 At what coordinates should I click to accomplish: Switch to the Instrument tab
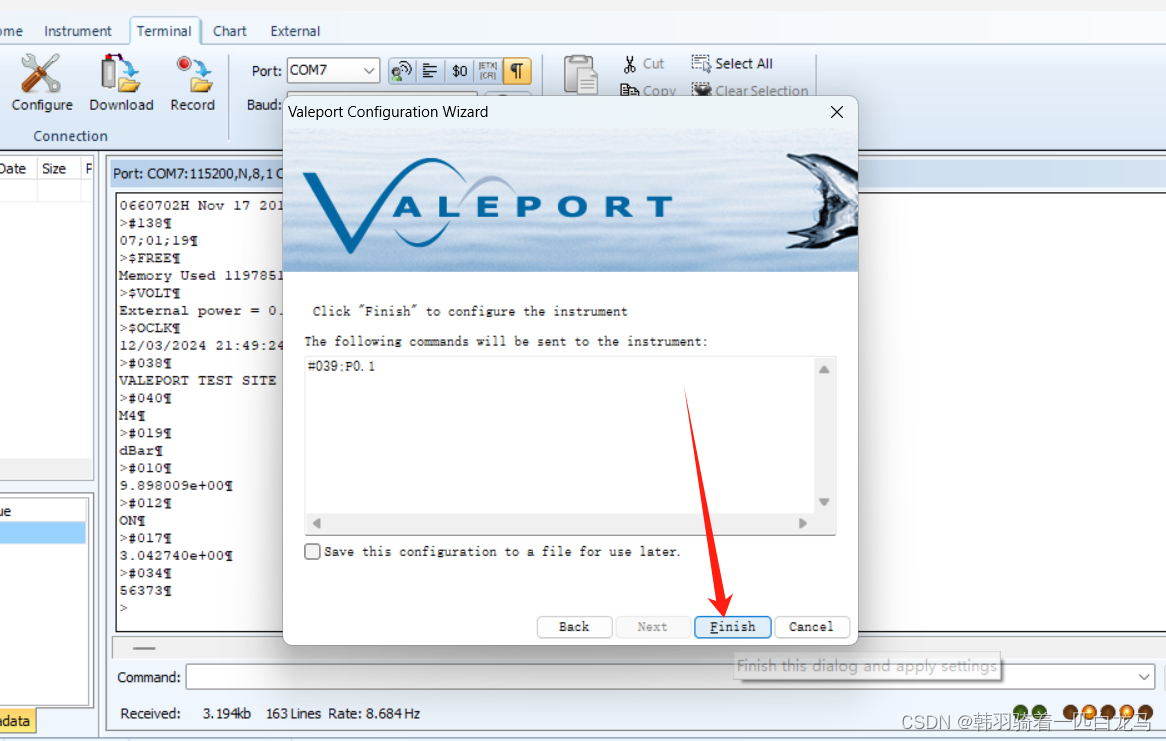(77, 31)
